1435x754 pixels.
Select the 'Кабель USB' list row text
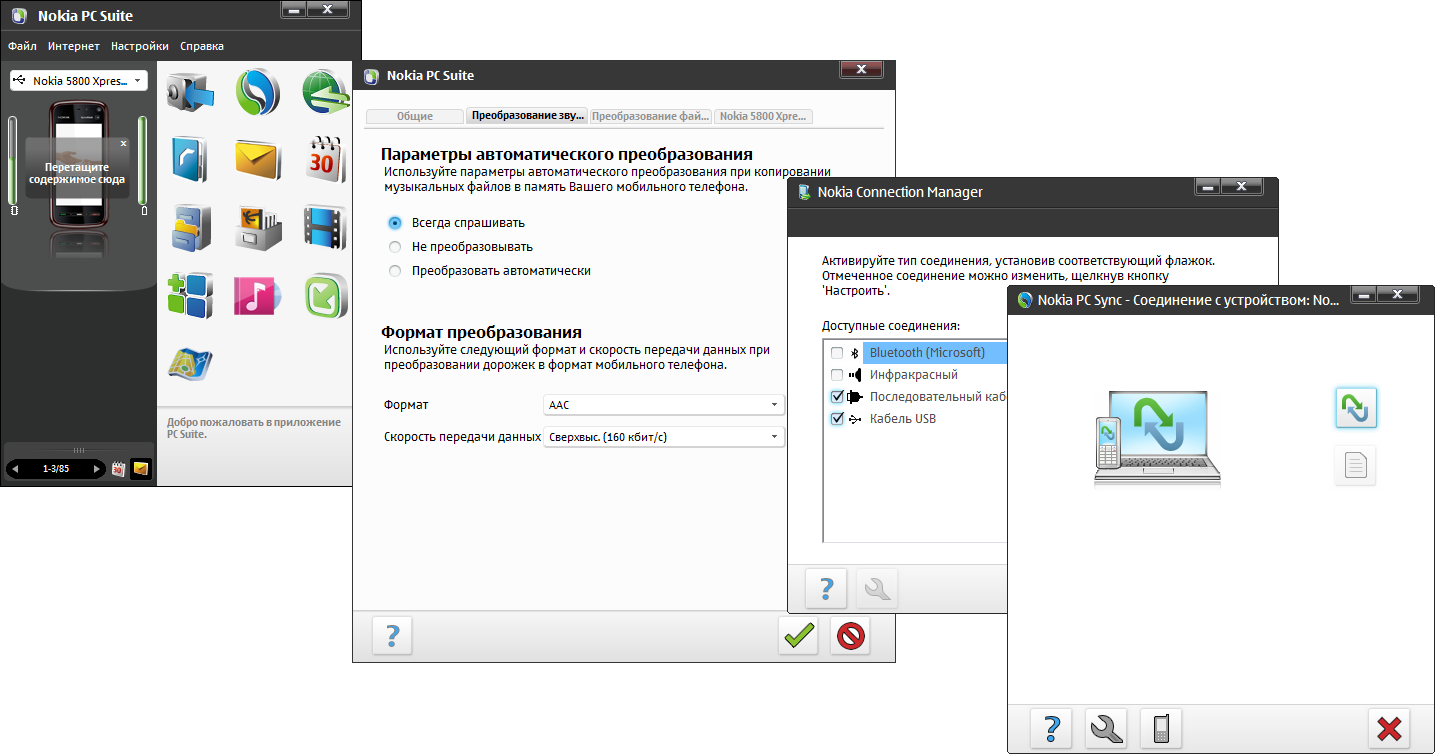click(x=902, y=419)
